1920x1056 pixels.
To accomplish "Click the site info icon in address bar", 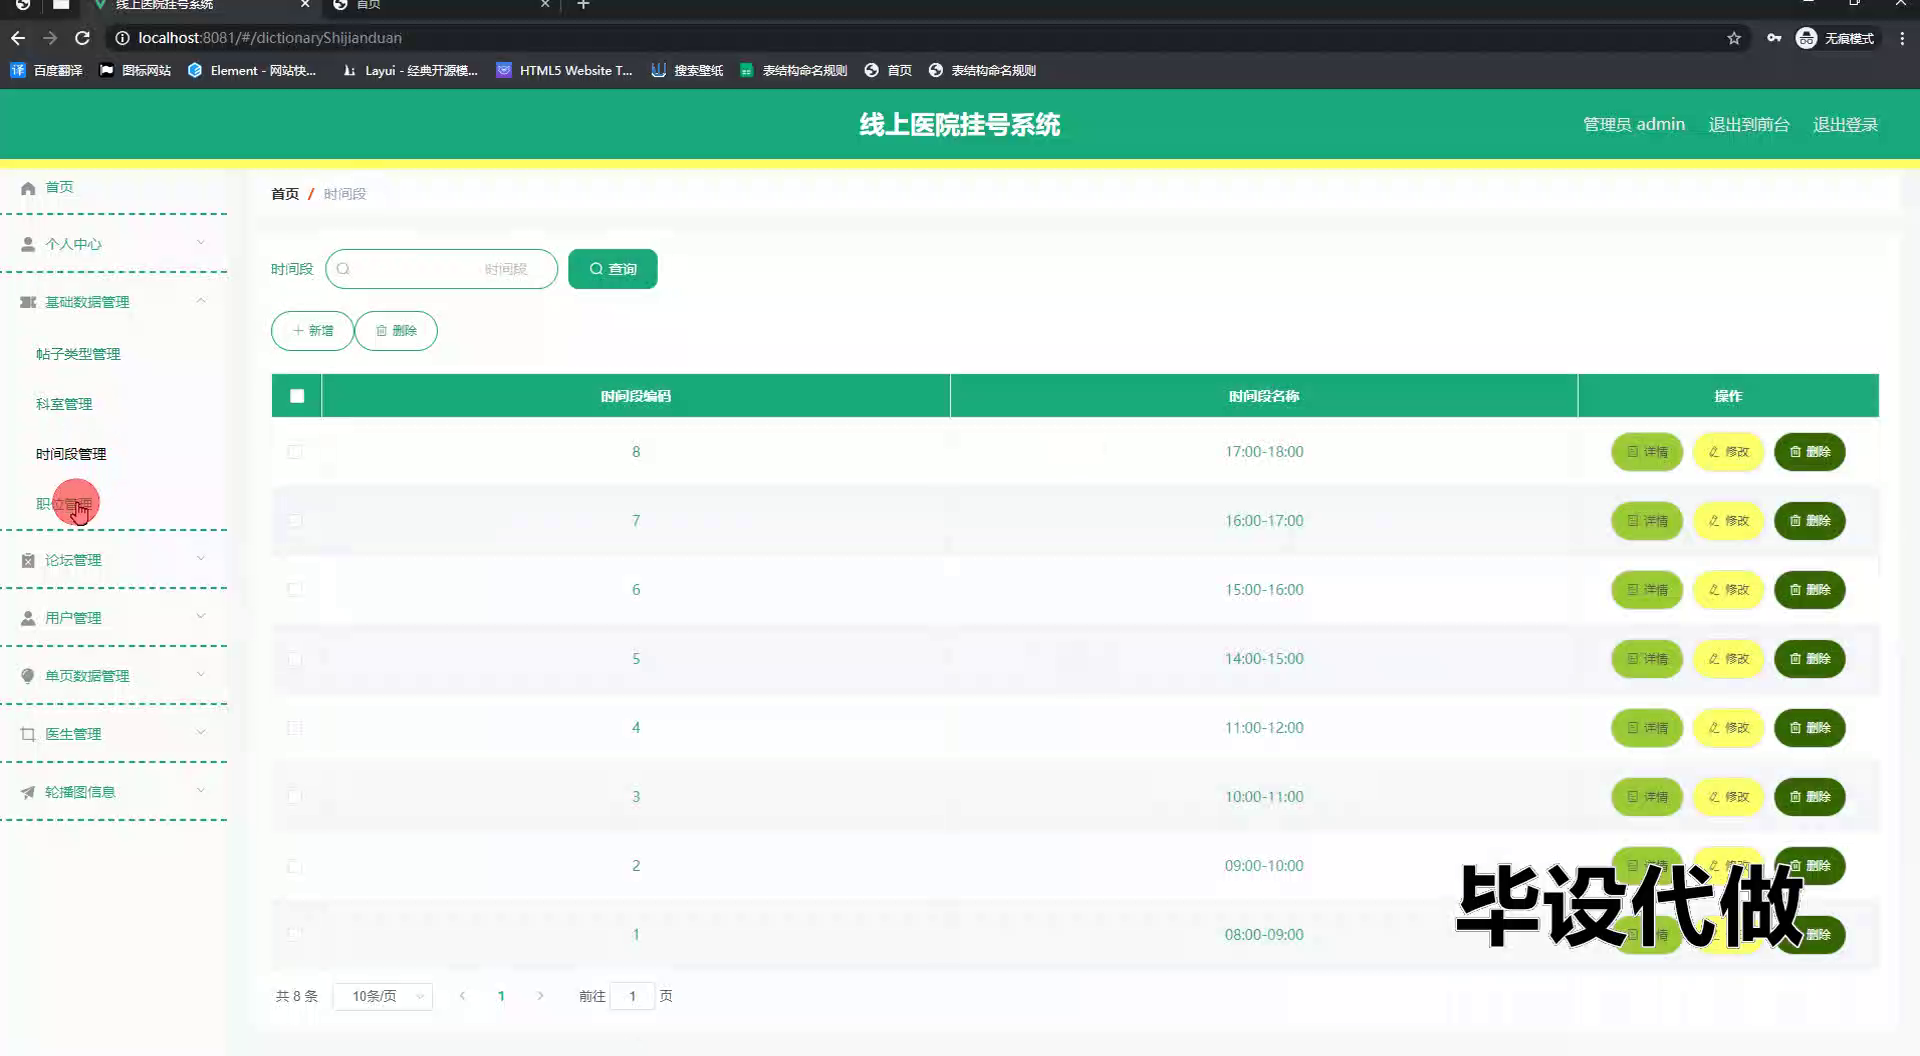I will tap(122, 38).
